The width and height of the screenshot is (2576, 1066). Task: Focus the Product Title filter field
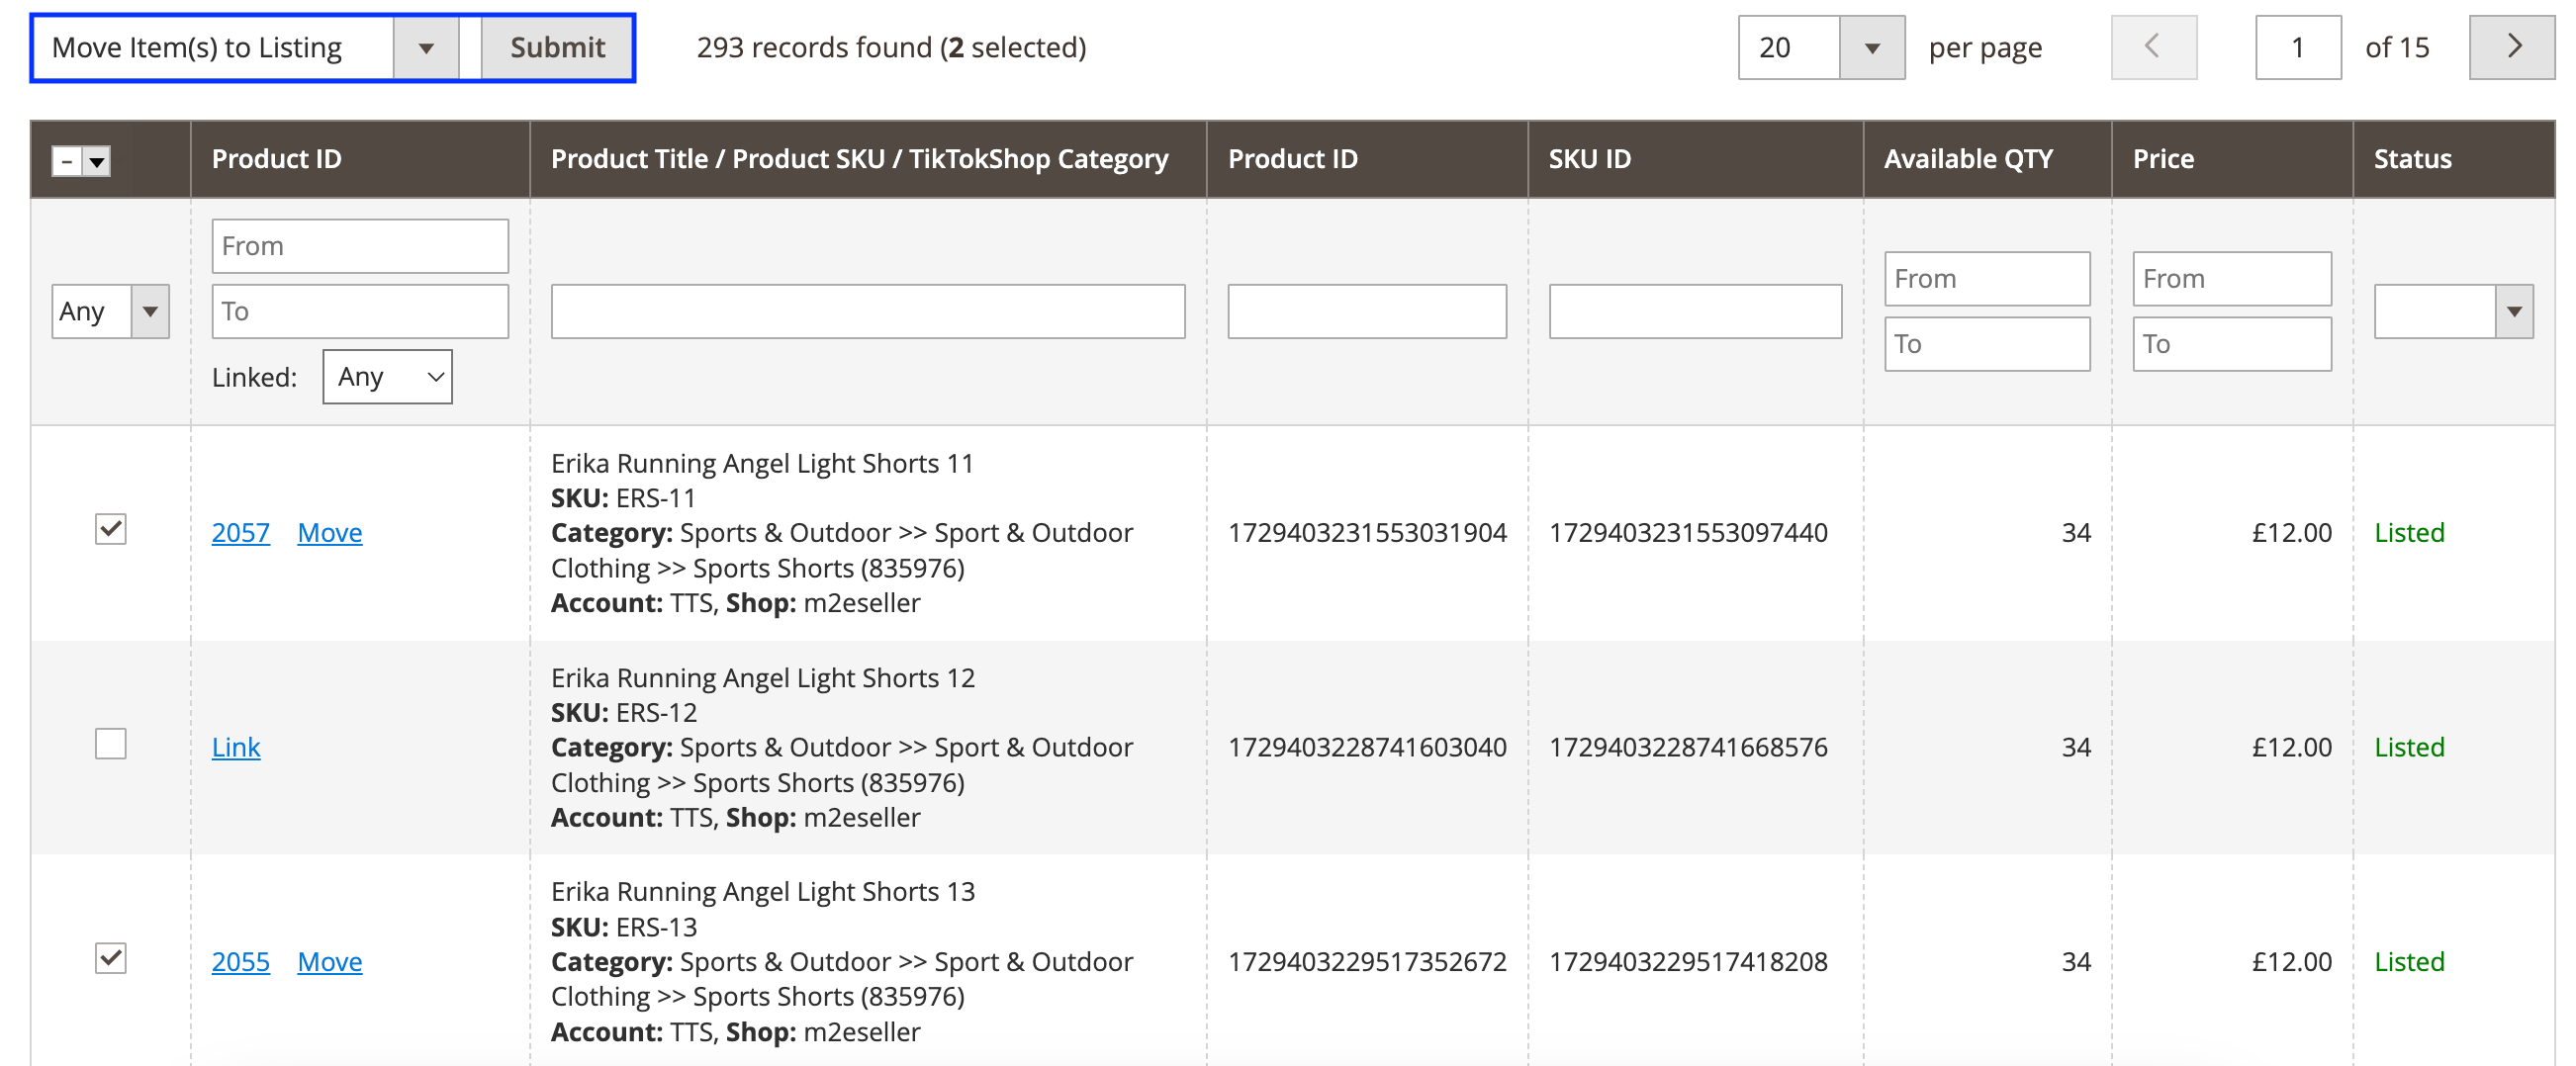(x=867, y=312)
